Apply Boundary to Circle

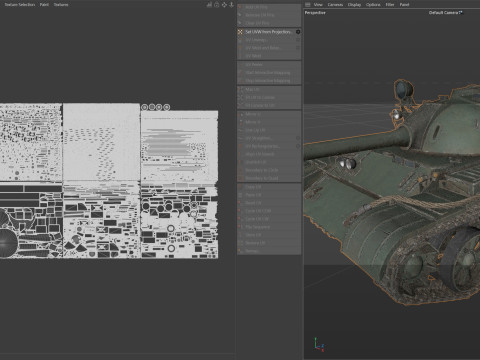[269, 170]
